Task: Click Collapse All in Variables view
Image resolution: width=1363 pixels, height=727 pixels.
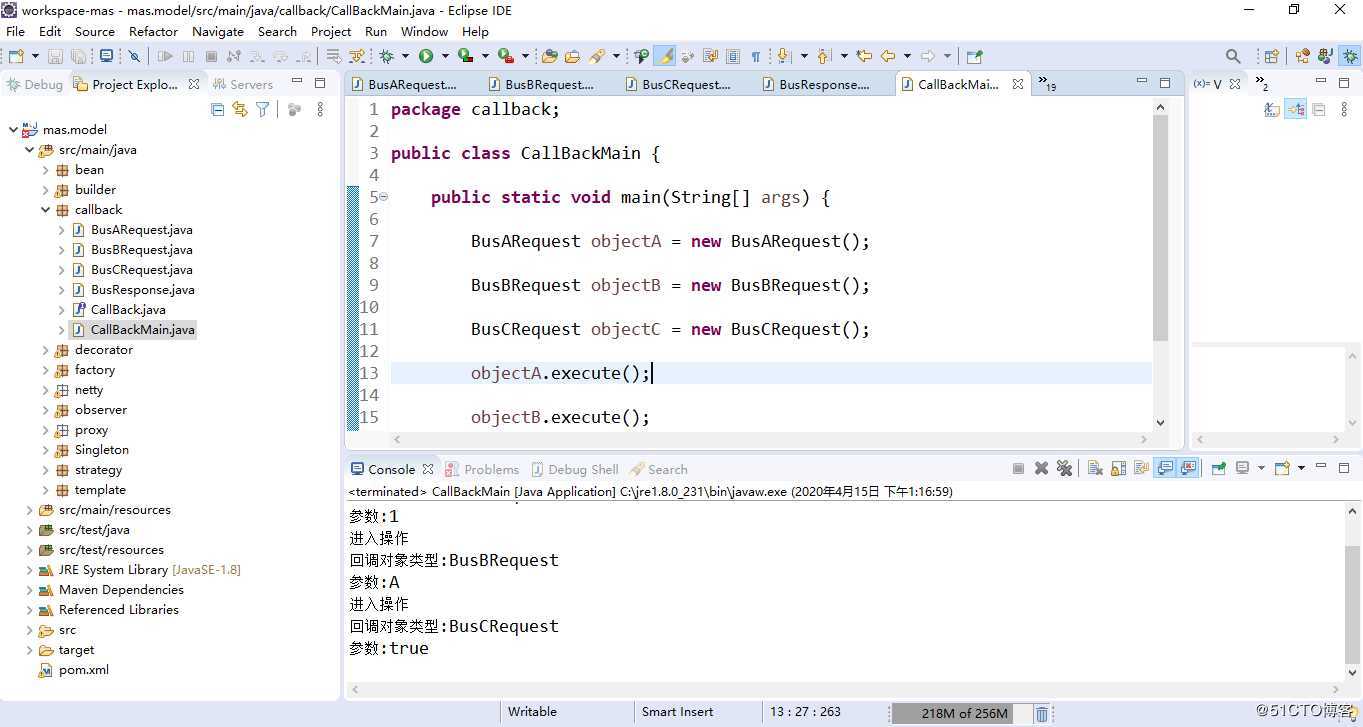Action: pos(1319,109)
